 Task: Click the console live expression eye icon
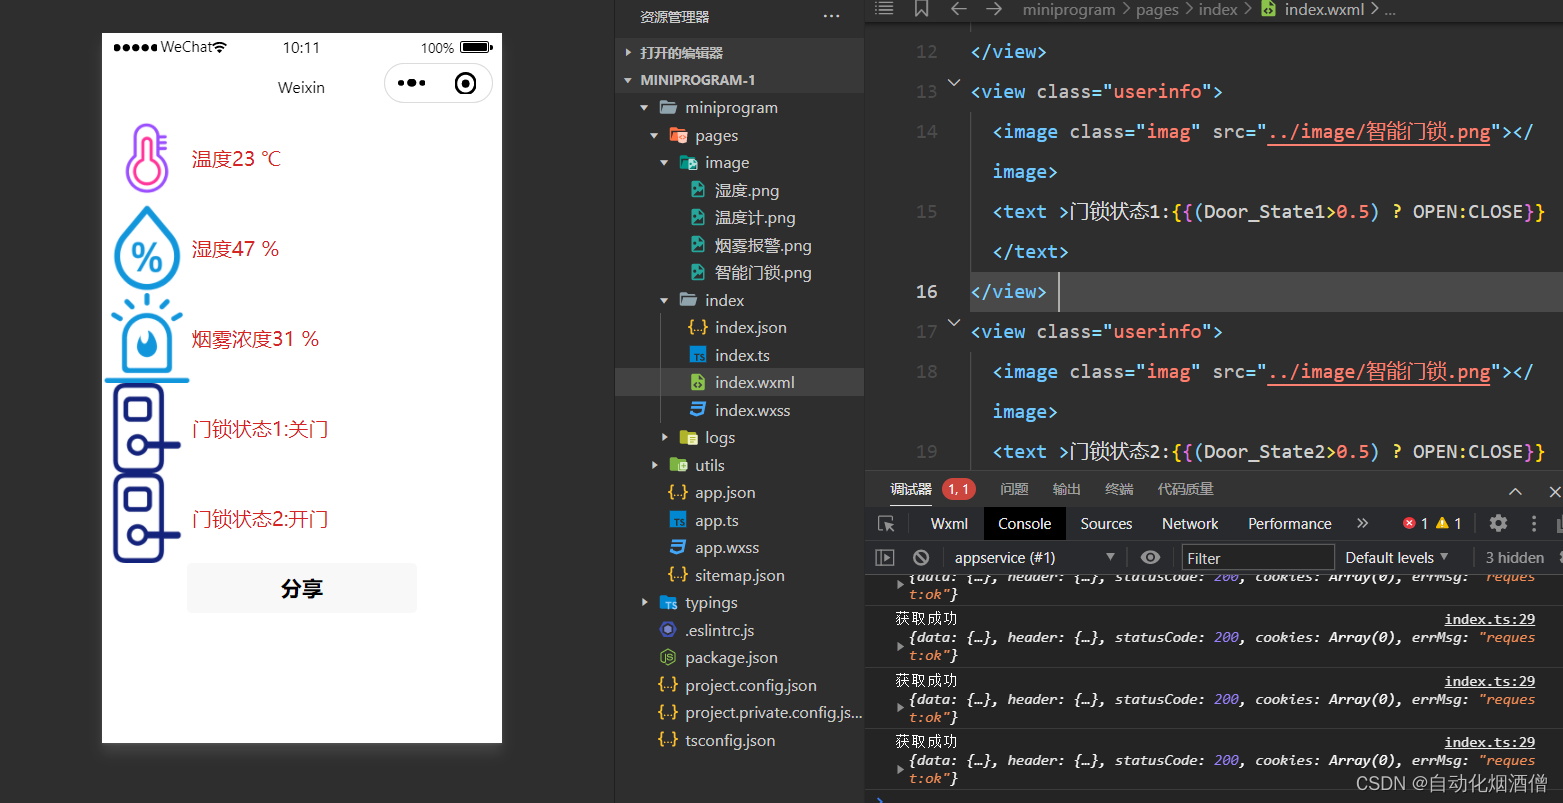pyautogui.click(x=1150, y=557)
